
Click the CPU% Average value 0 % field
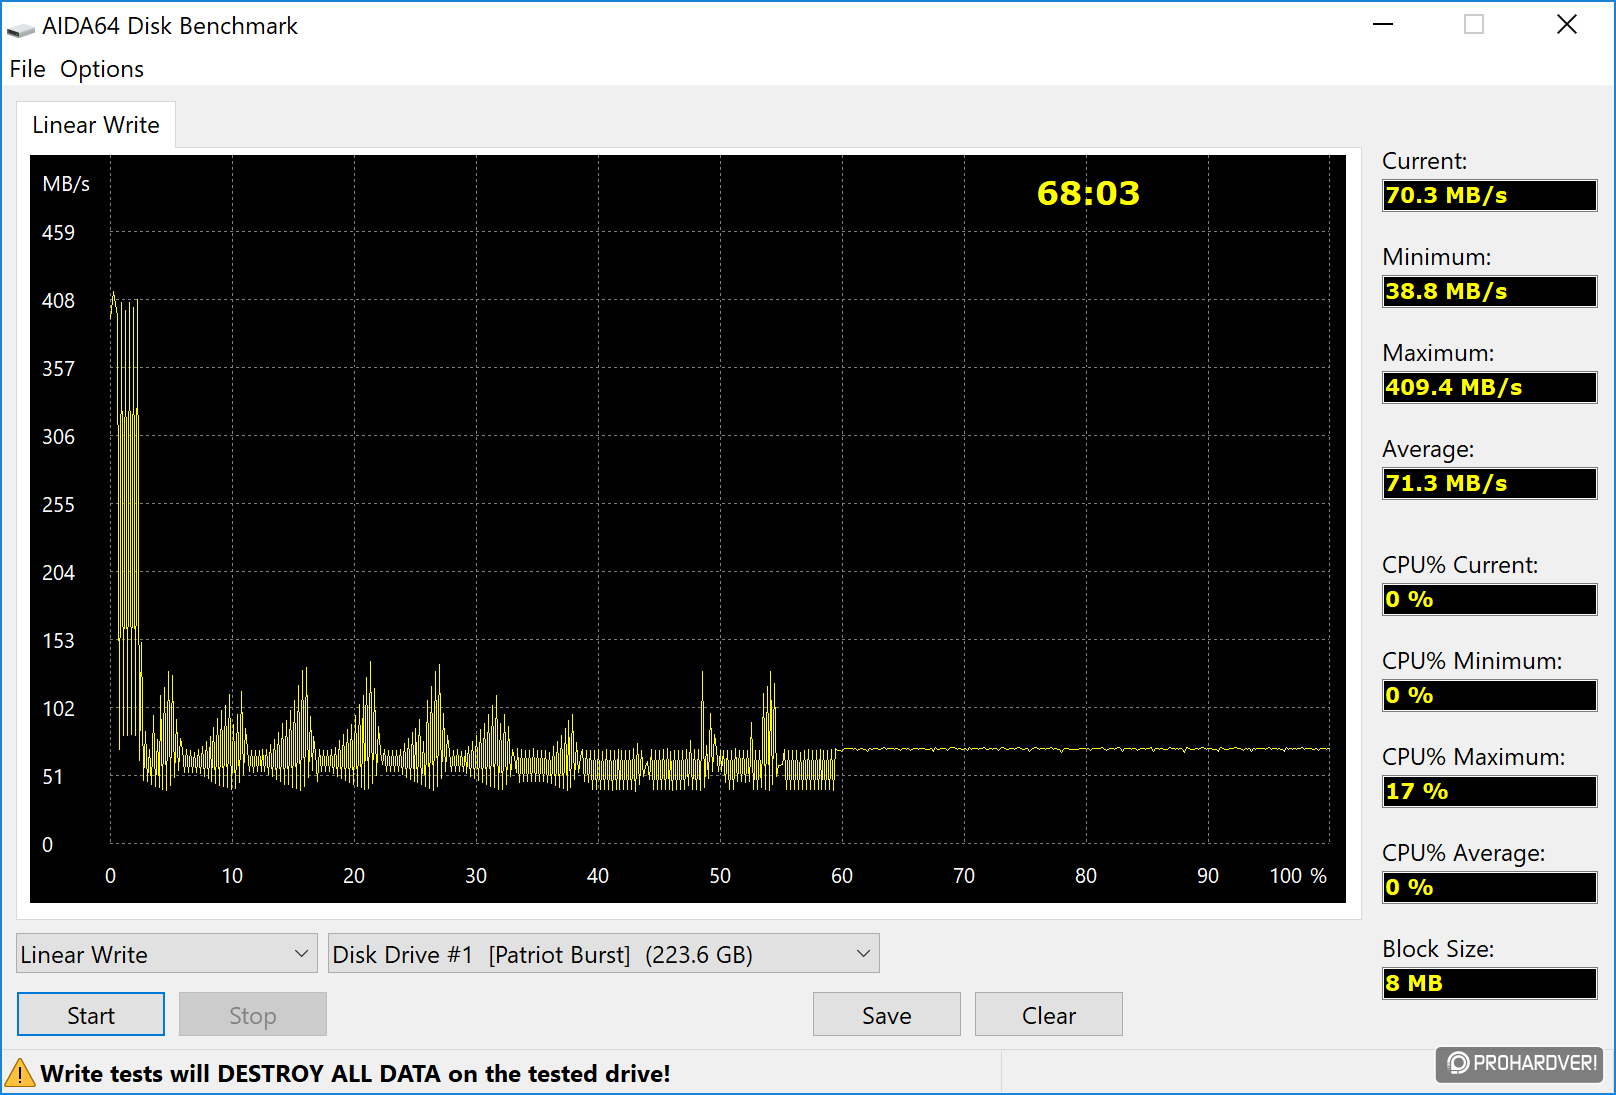(1489, 887)
